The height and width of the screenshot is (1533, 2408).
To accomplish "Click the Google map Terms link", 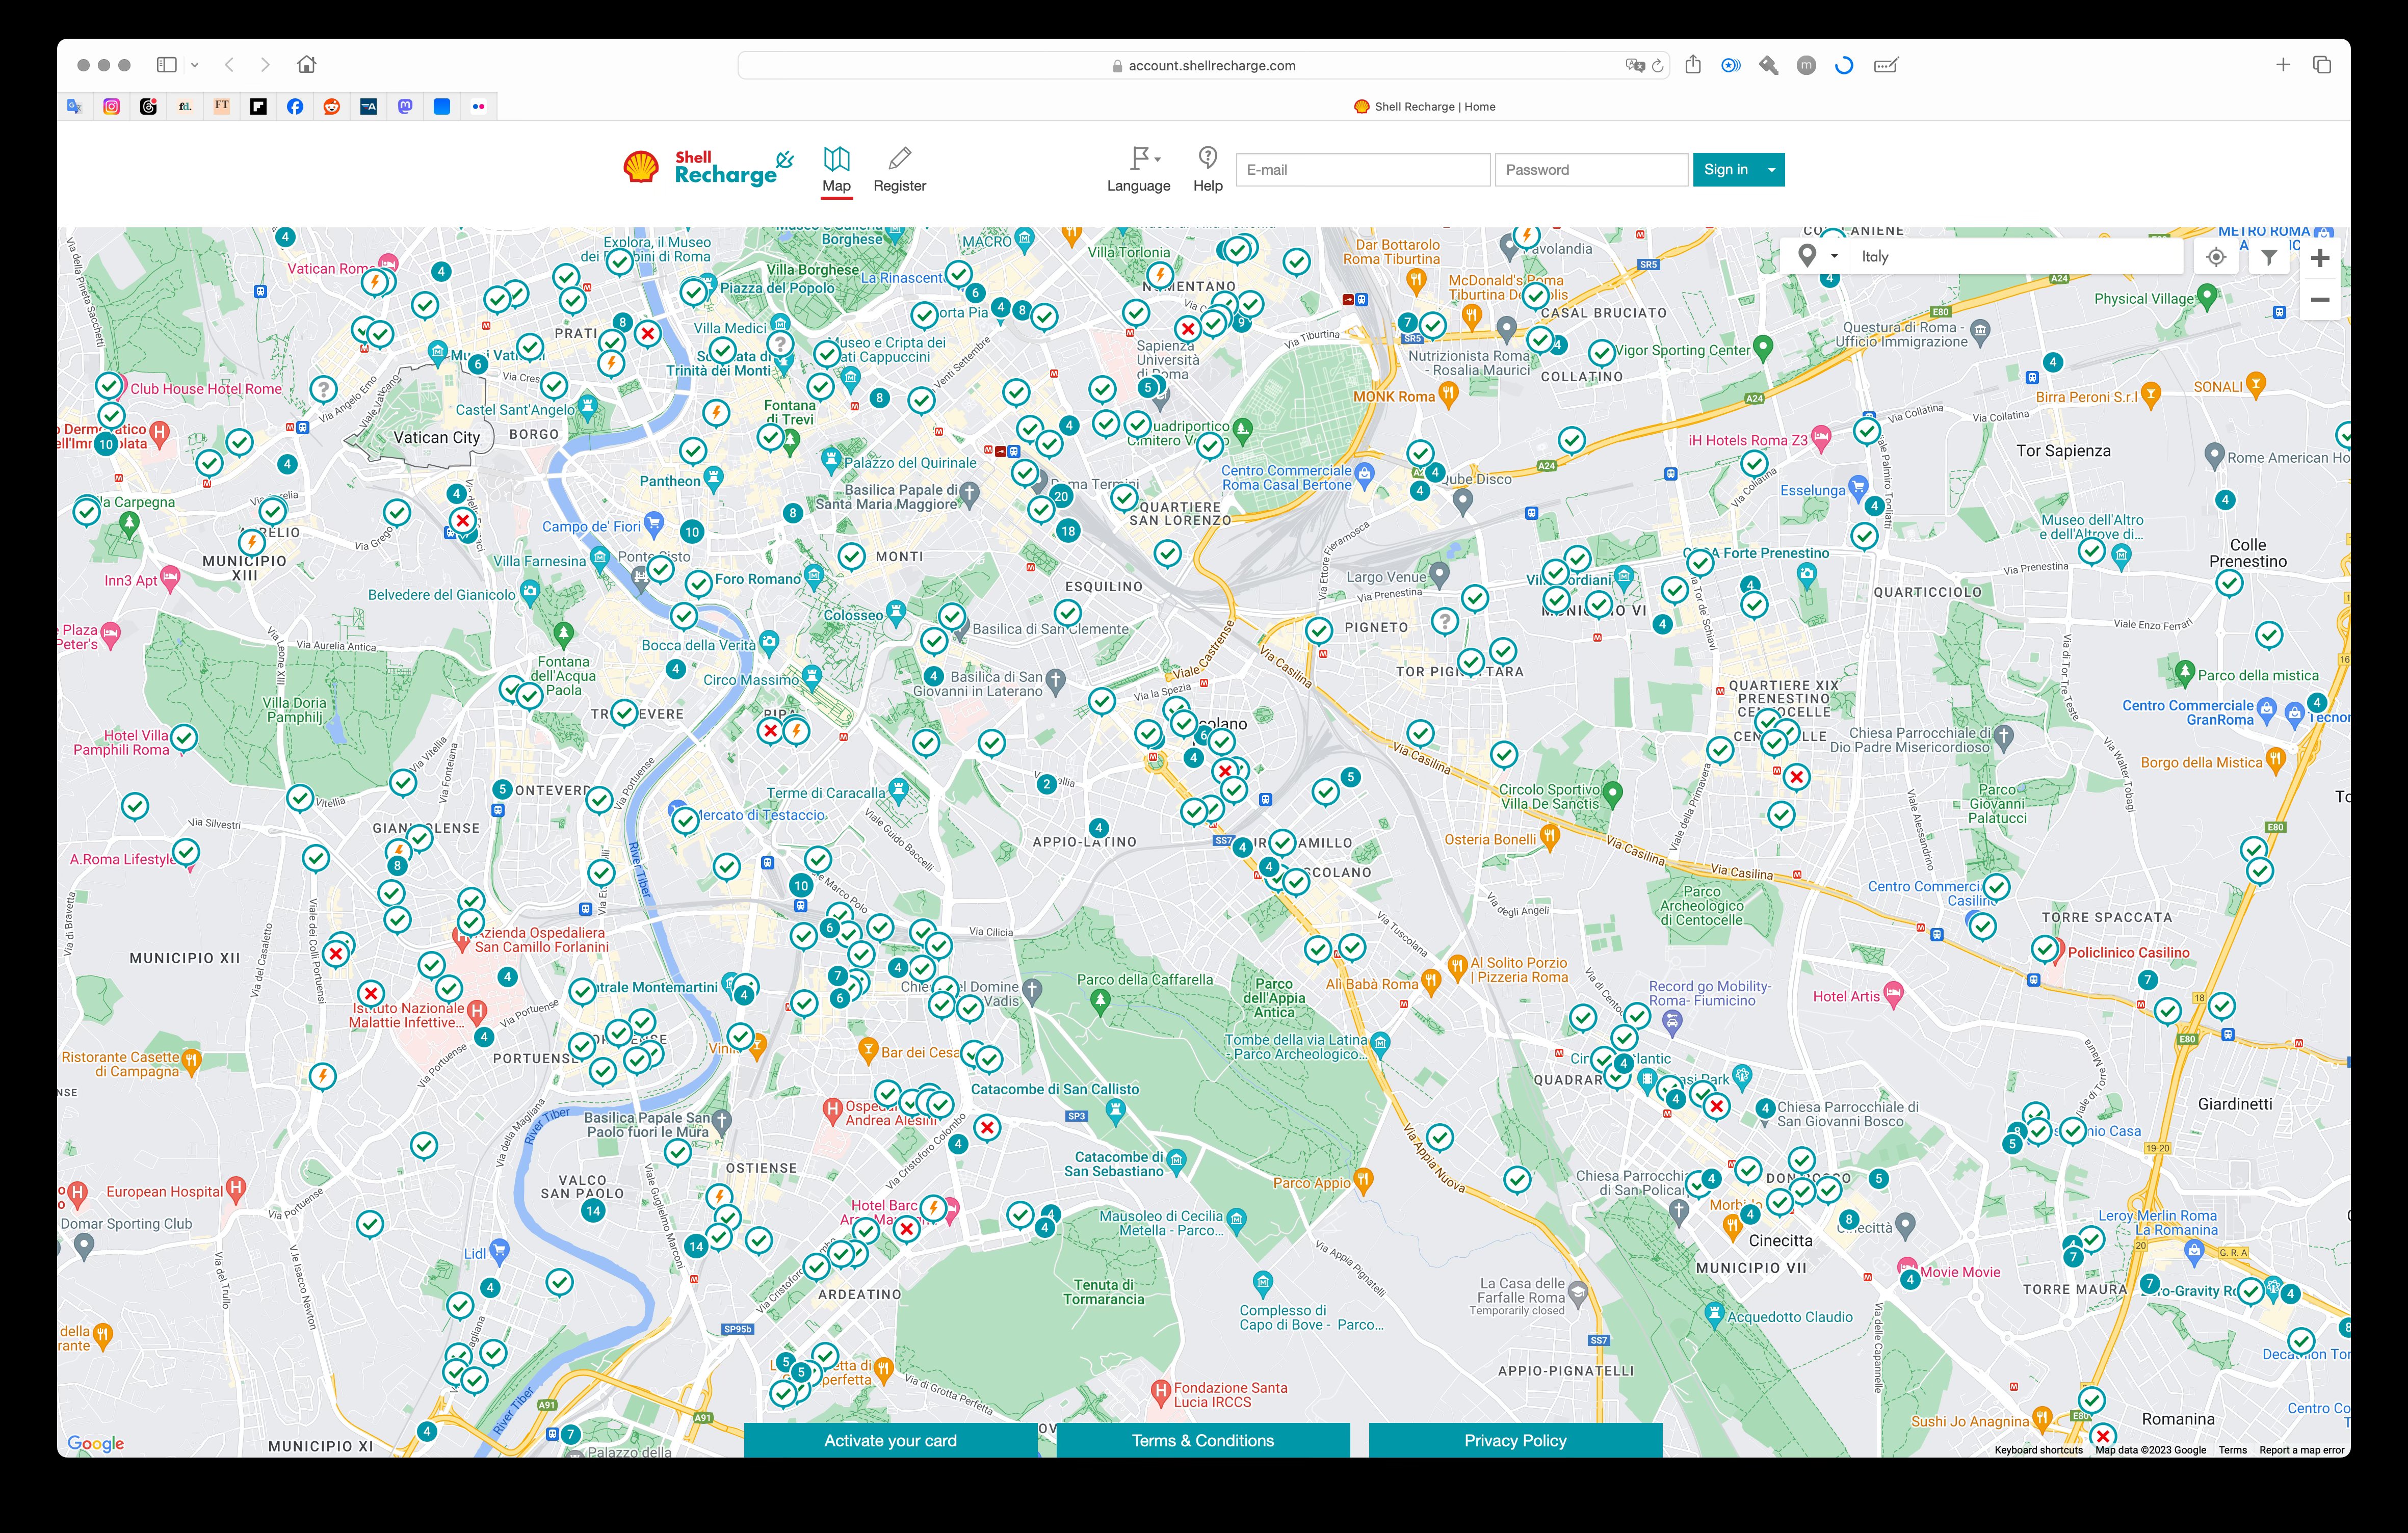I will tap(2232, 1450).
